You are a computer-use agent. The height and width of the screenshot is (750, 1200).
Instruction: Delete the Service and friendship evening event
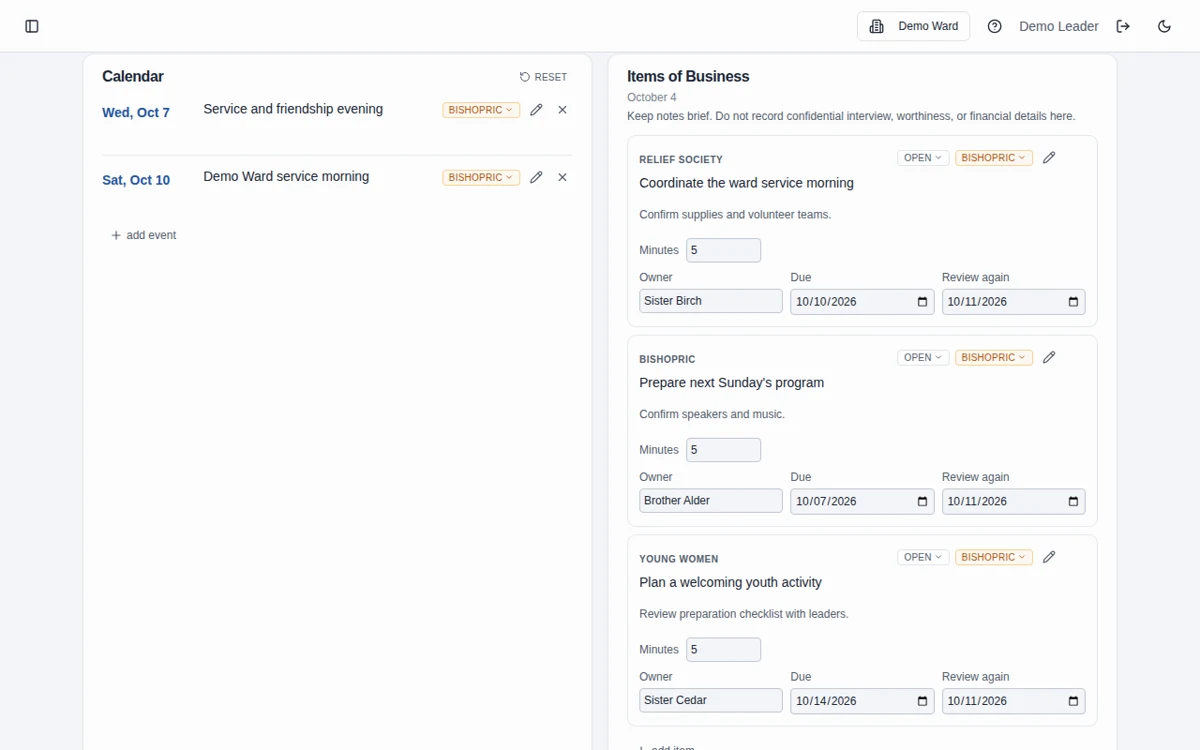(x=562, y=110)
